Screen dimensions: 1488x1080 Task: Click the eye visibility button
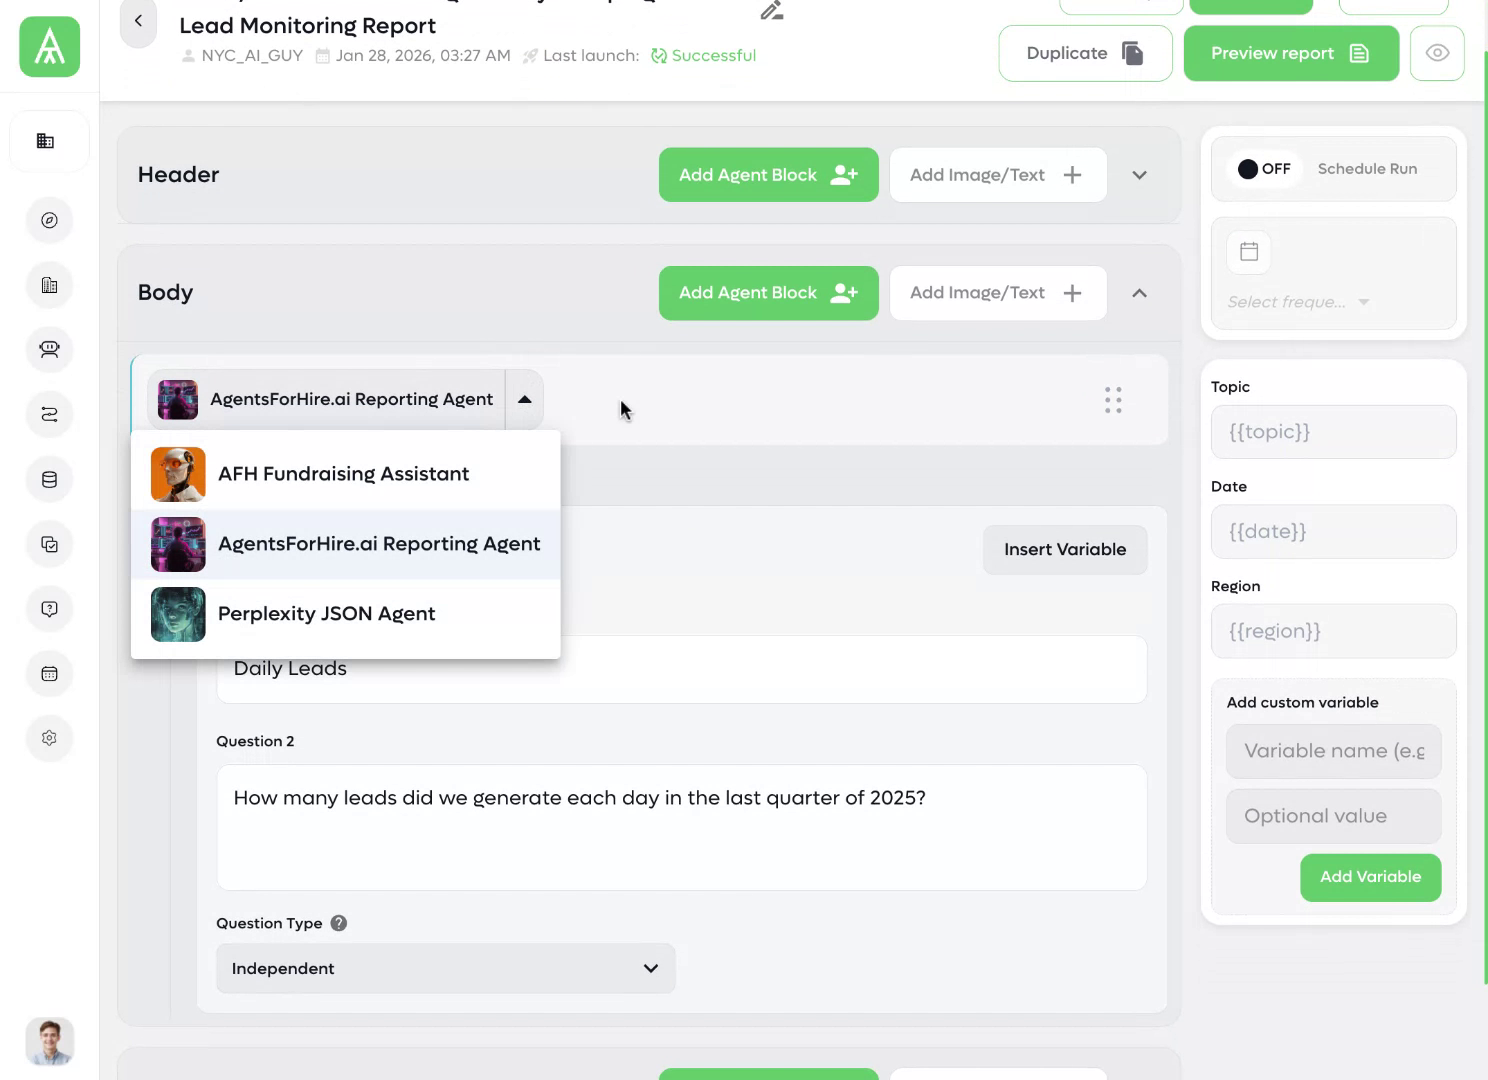click(x=1437, y=53)
